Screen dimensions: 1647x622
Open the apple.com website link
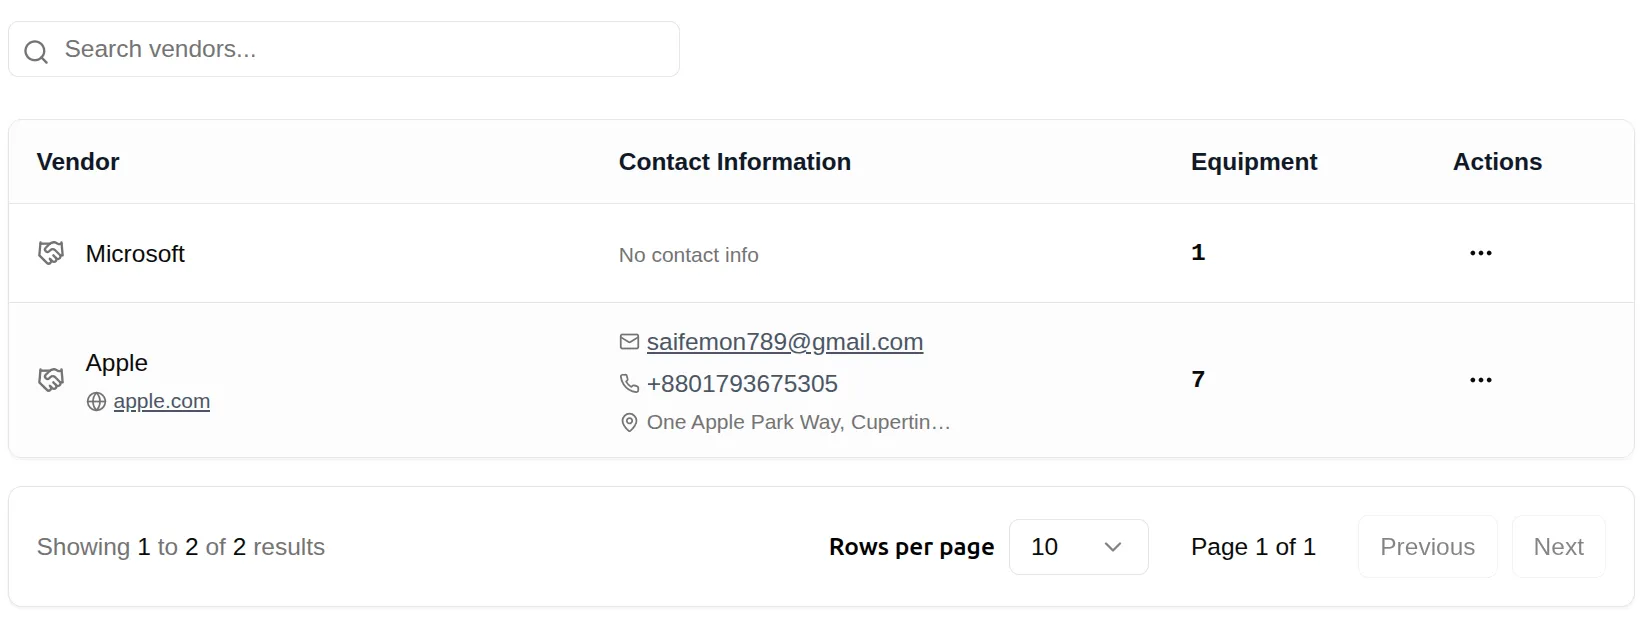[162, 402]
